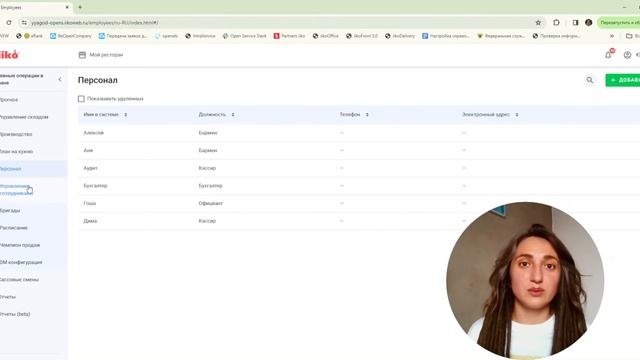Open the iikoOffice bookmark
The height and width of the screenshot is (360, 640).
(326, 36)
